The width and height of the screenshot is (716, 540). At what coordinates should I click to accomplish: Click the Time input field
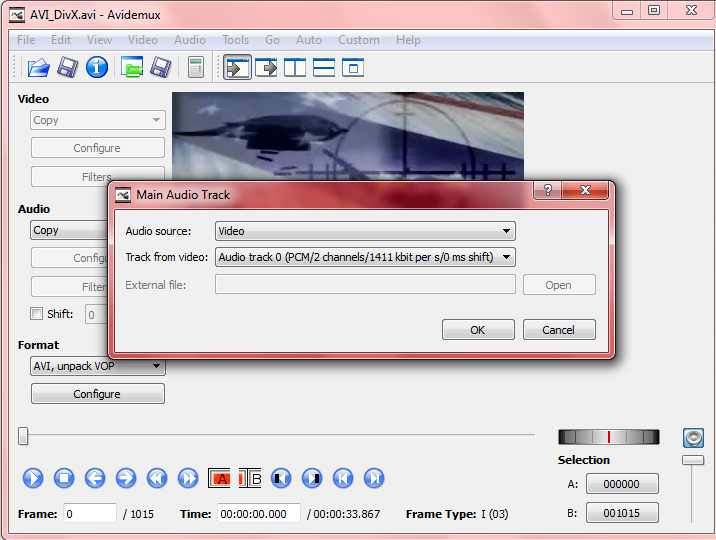[259, 514]
